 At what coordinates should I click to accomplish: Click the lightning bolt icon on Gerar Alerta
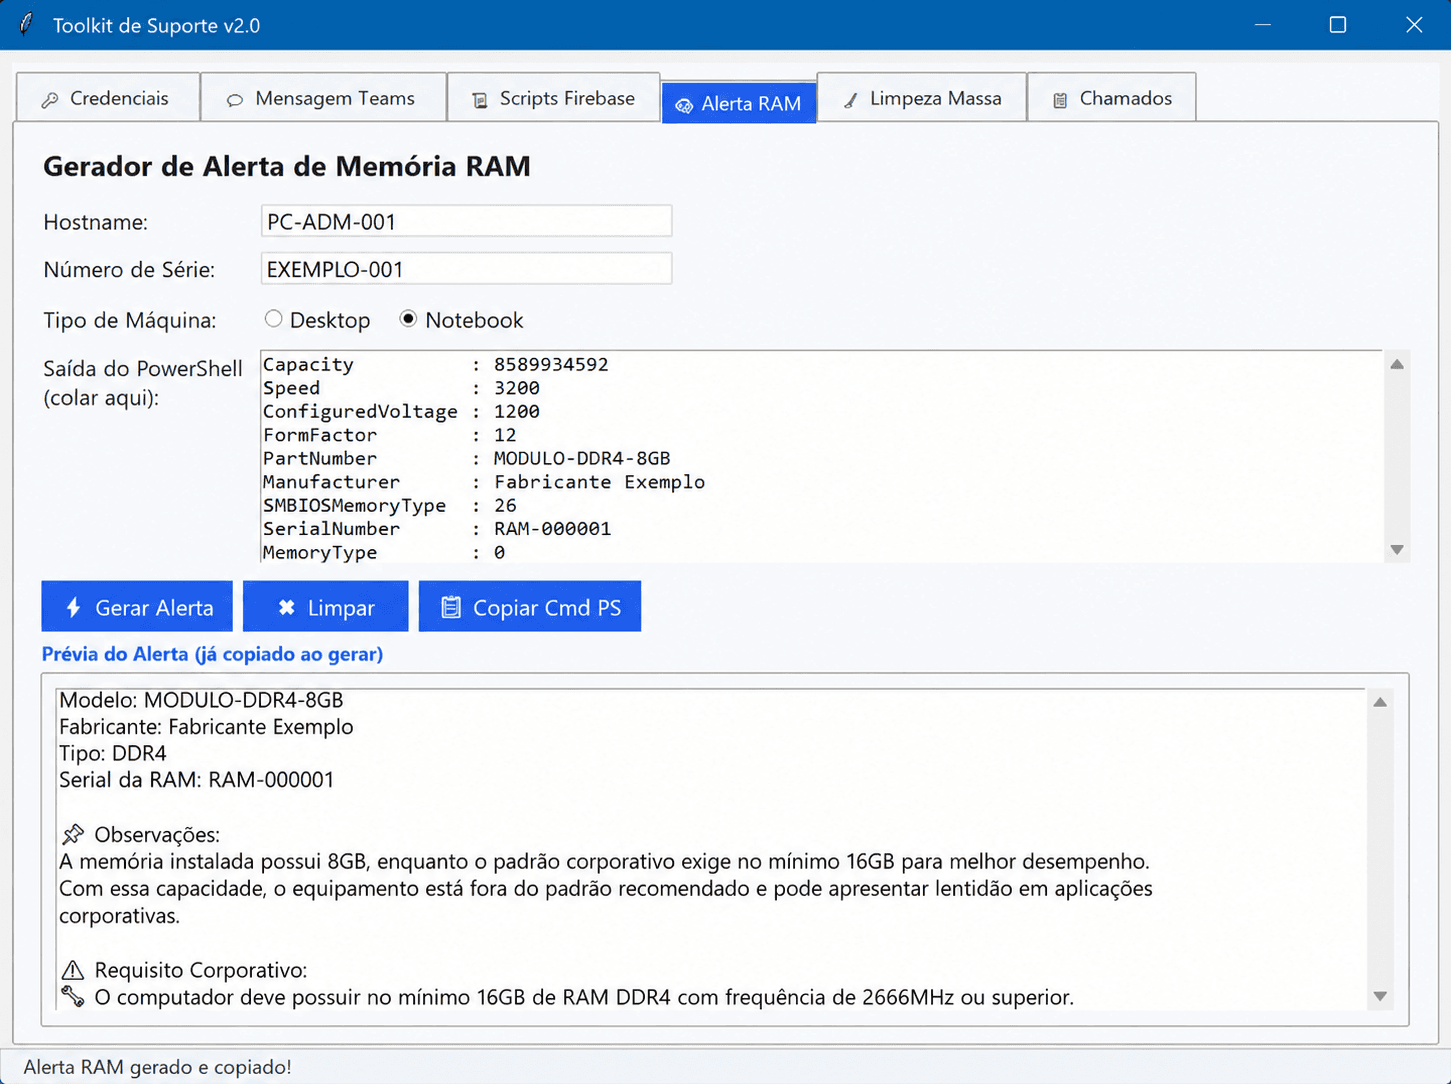tap(73, 607)
